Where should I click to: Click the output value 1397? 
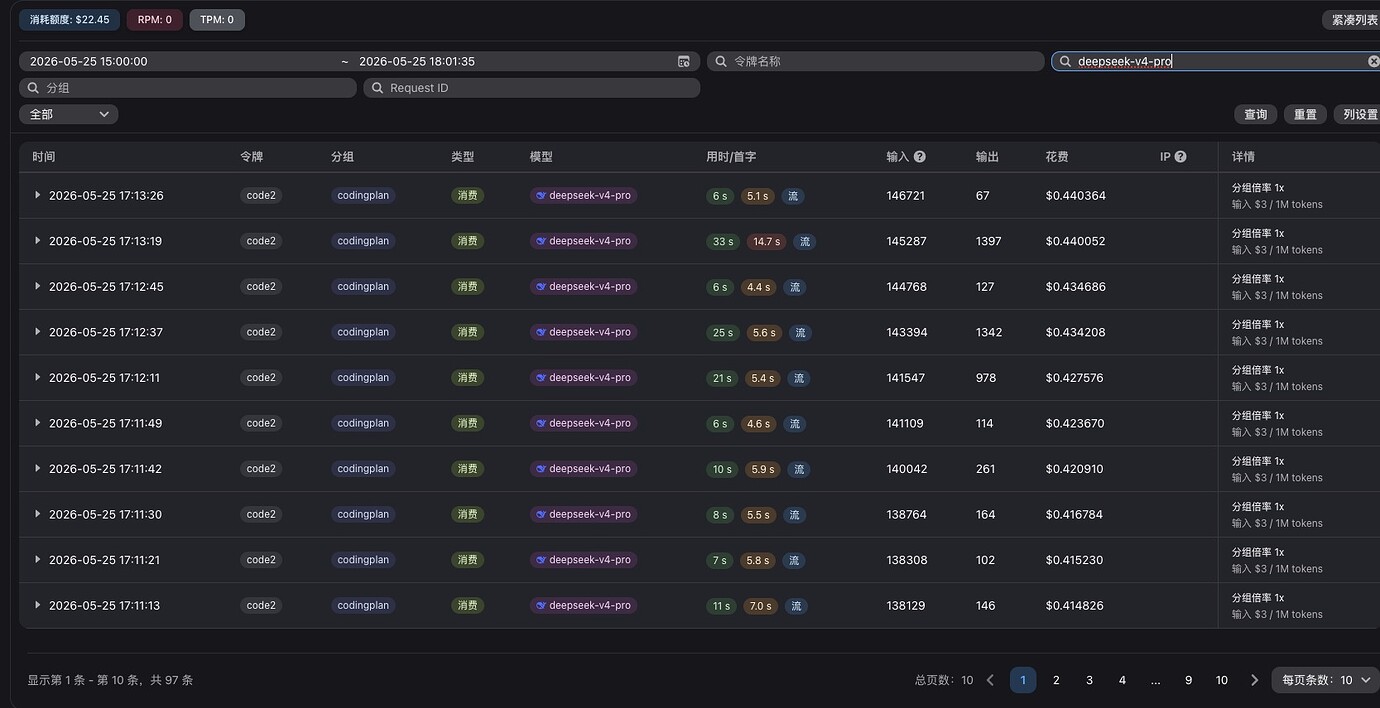[989, 241]
